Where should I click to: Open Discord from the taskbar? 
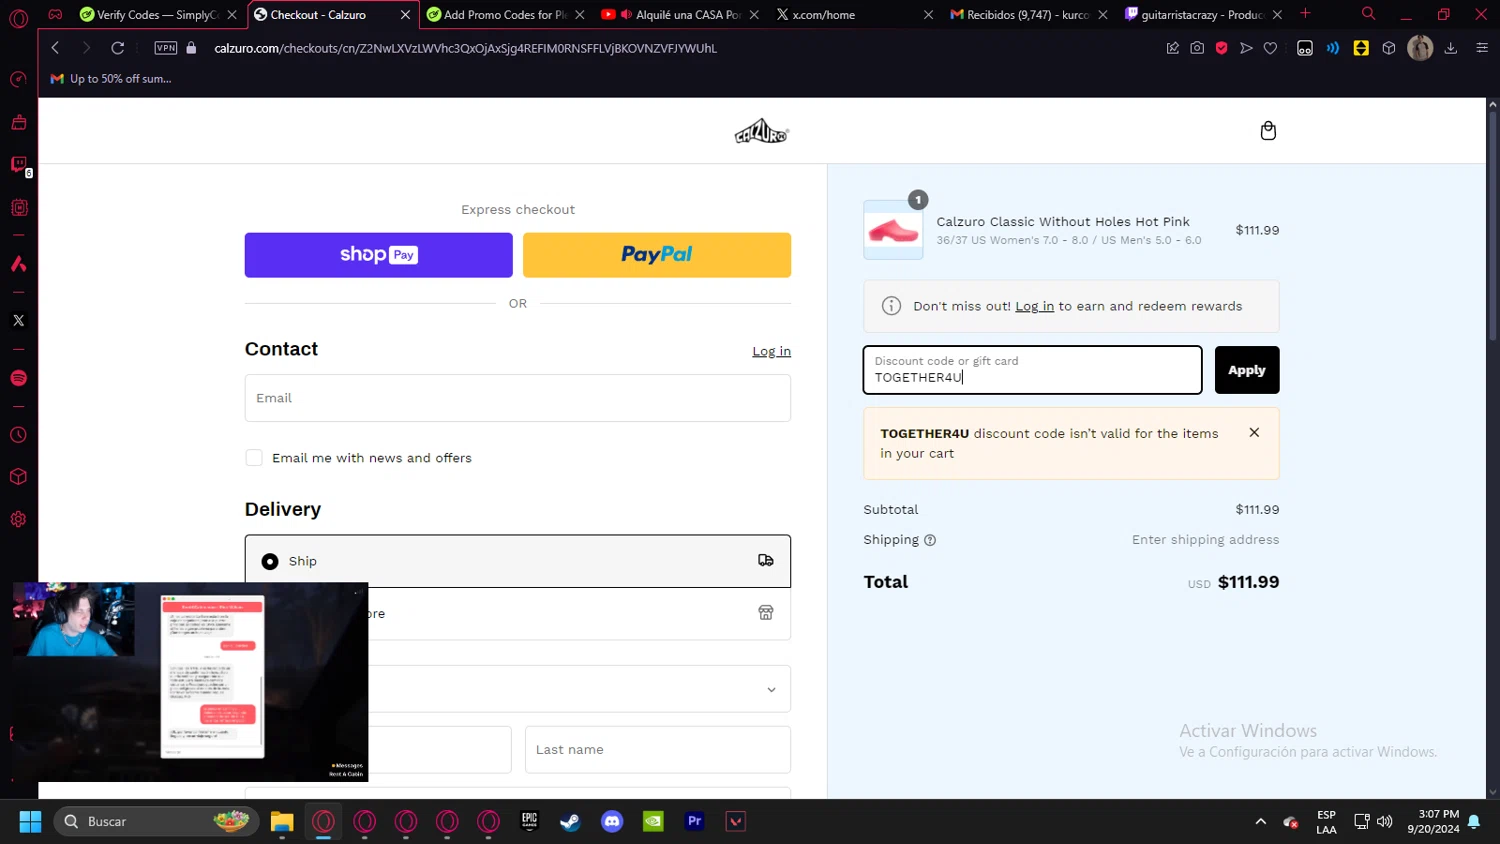[612, 822]
